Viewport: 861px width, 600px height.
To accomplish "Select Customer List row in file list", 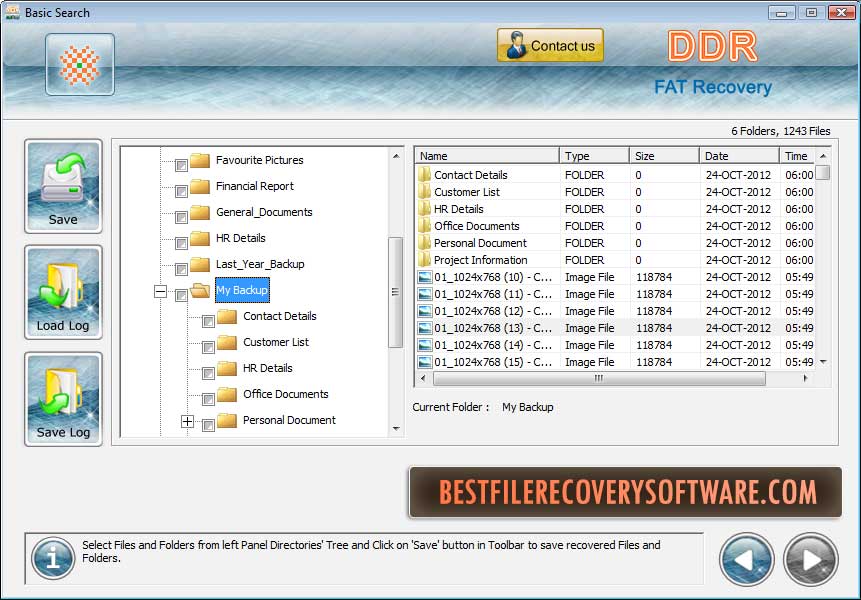I will (x=615, y=192).
